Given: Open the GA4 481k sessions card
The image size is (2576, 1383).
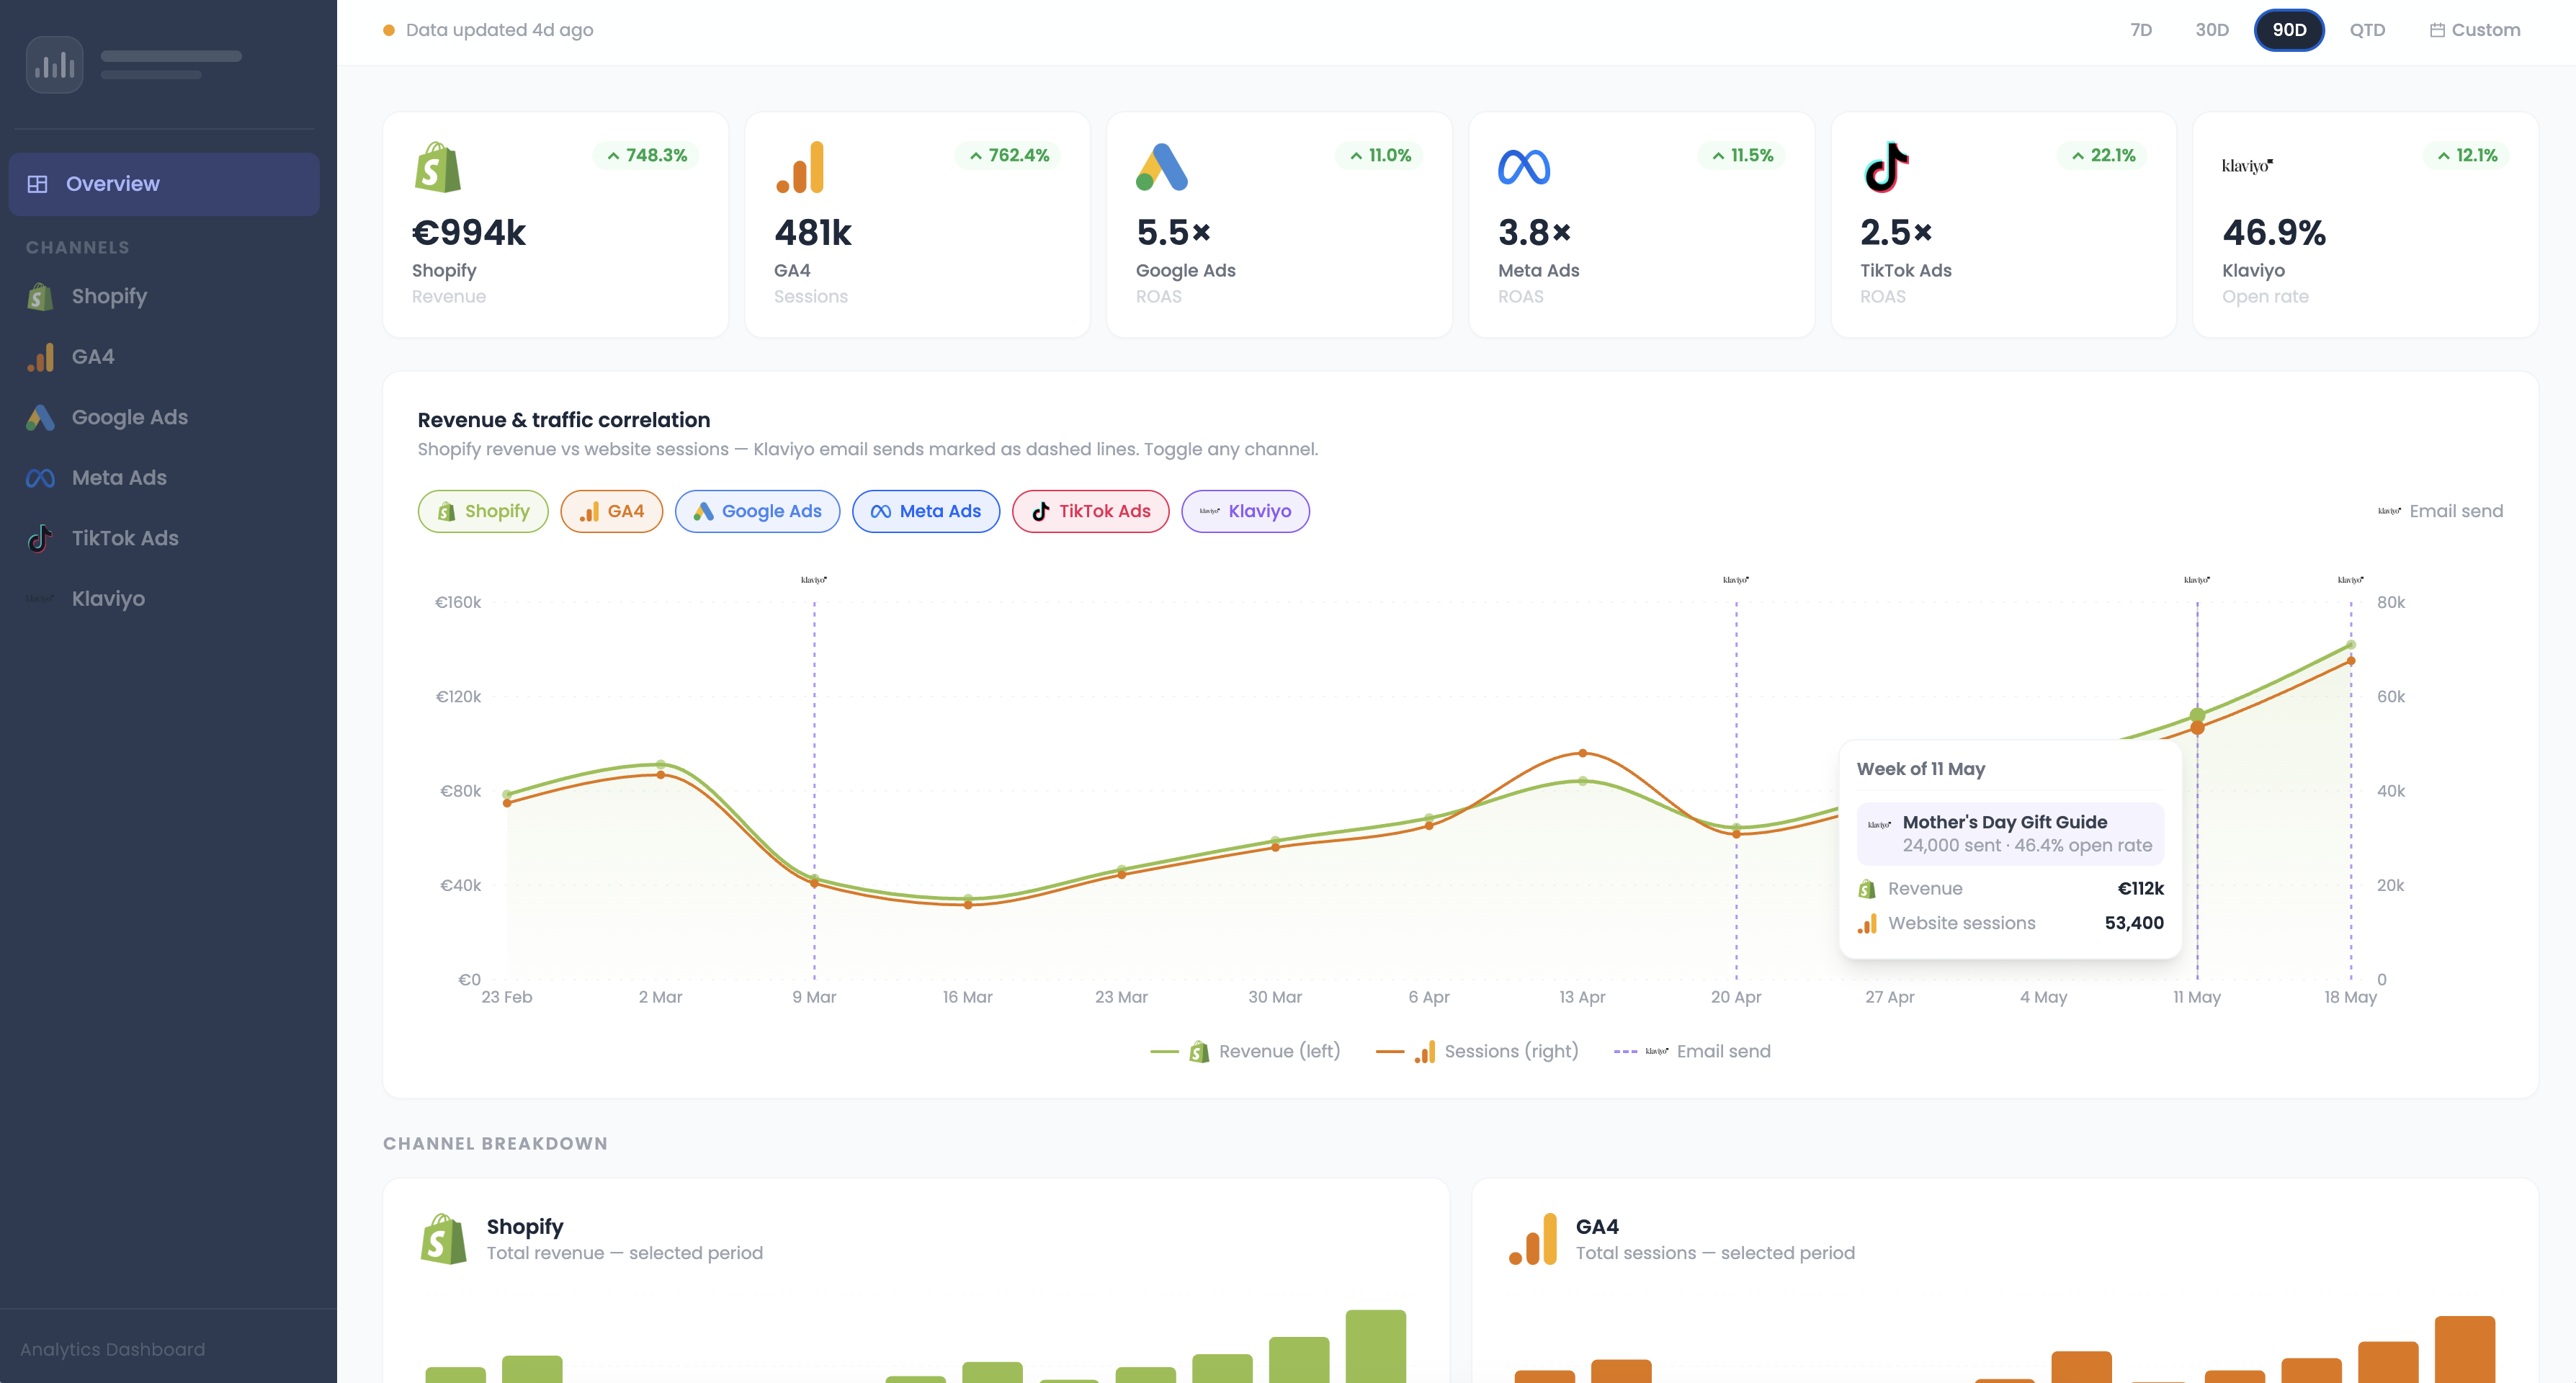Looking at the screenshot, I should (x=917, y=225).
